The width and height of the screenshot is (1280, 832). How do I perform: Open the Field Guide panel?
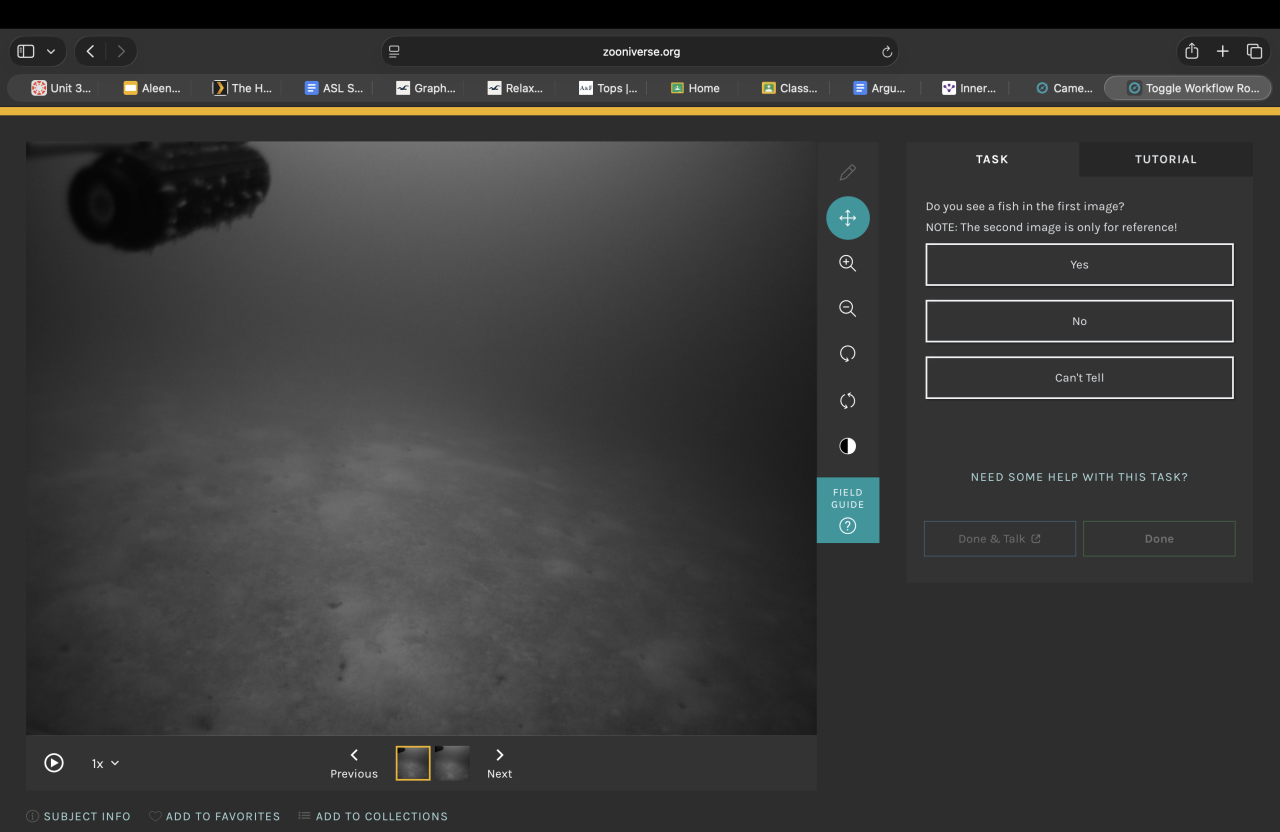pos(847,510)
